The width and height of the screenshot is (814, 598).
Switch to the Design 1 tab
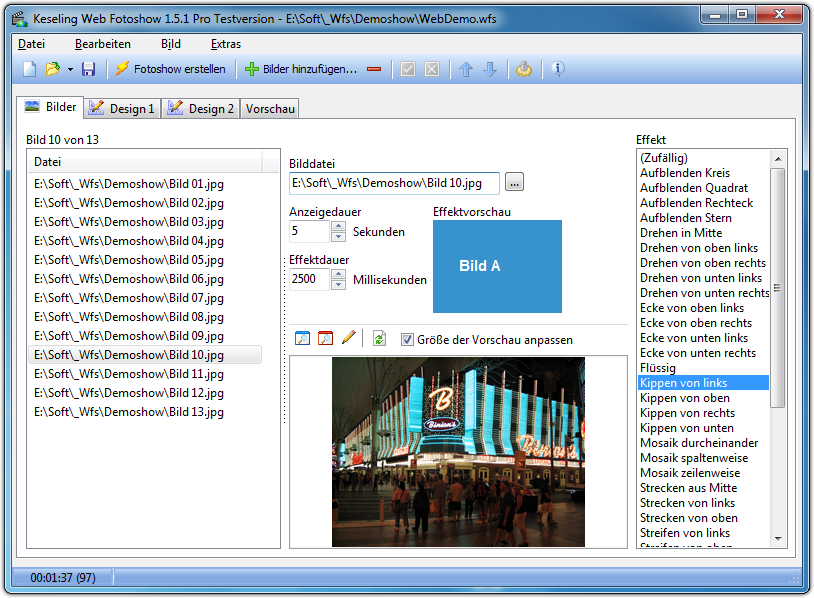122,108
